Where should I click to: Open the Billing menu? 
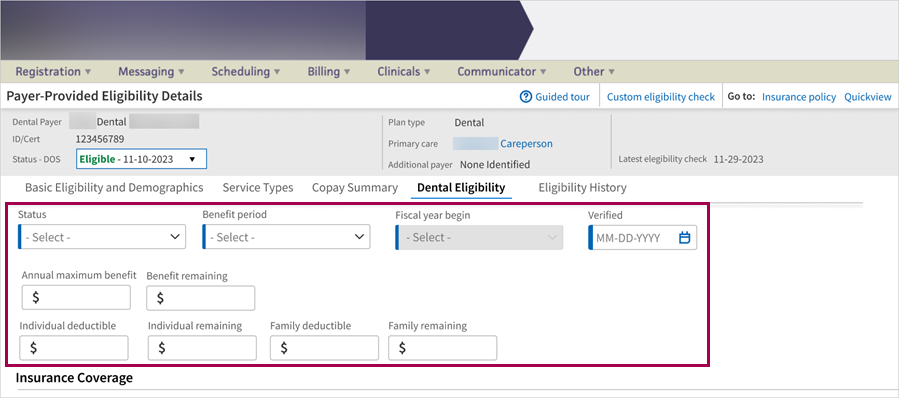[329, 72]
